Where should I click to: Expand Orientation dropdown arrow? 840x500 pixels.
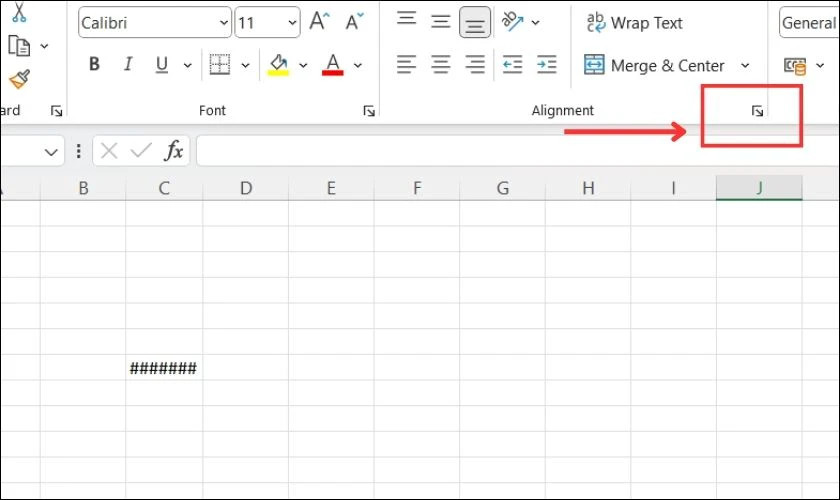coord(535,23)
